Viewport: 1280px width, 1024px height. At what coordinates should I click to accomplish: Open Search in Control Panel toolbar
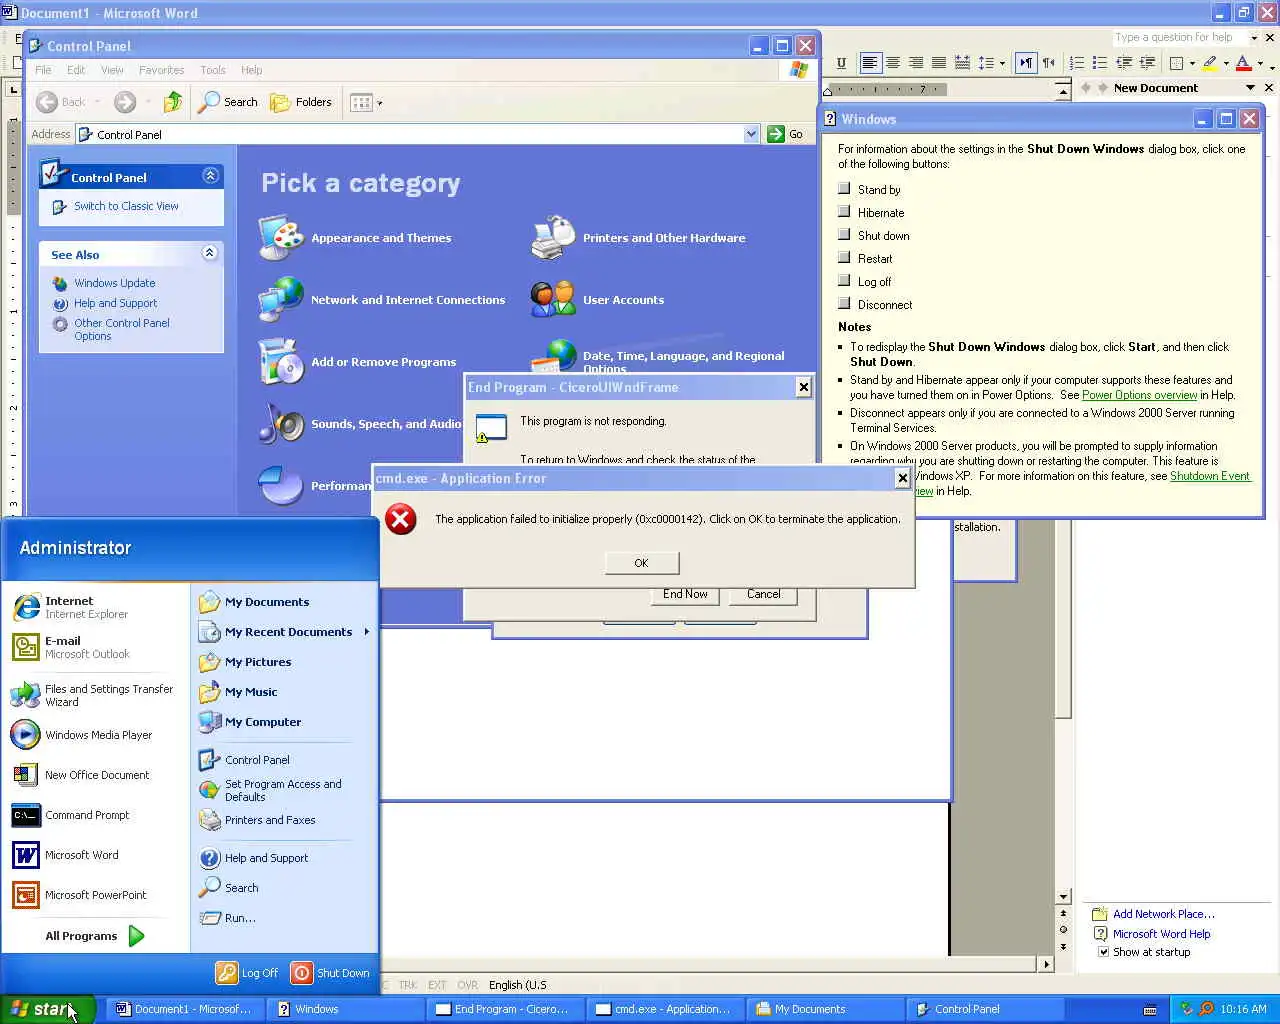(x=228, y=102)
